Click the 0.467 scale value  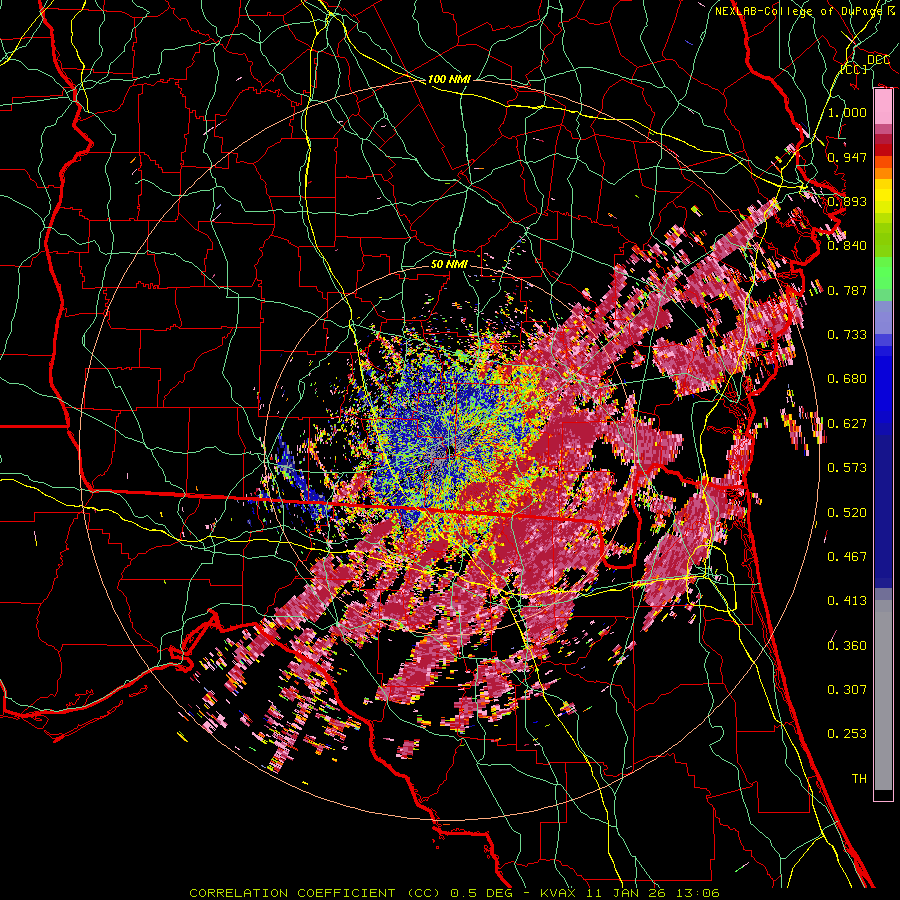[x=847, y=557]
